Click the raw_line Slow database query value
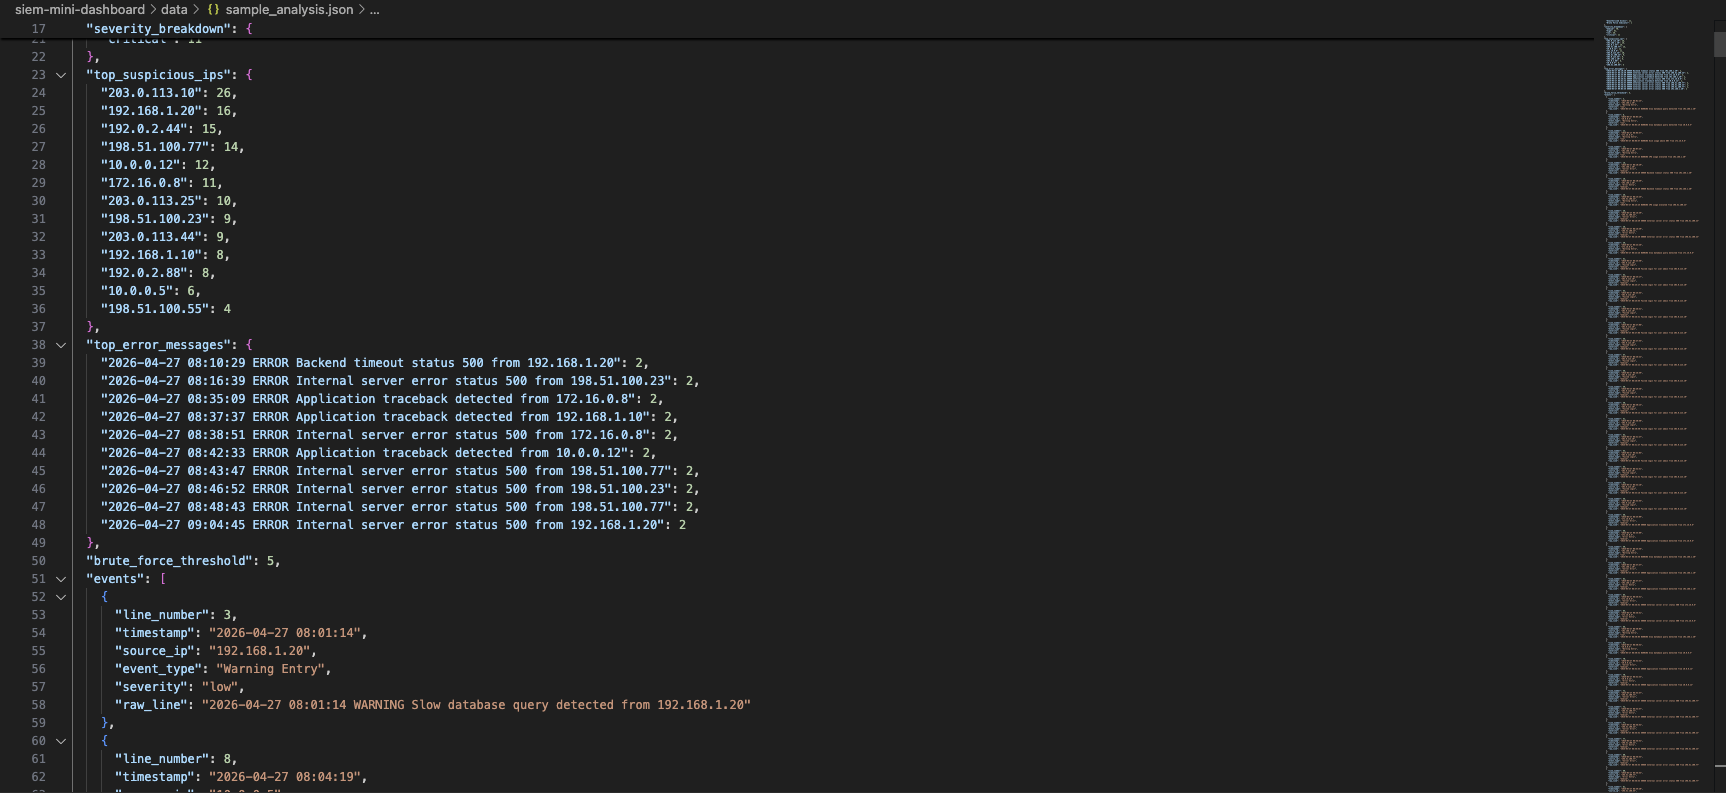 pos(476,705)
